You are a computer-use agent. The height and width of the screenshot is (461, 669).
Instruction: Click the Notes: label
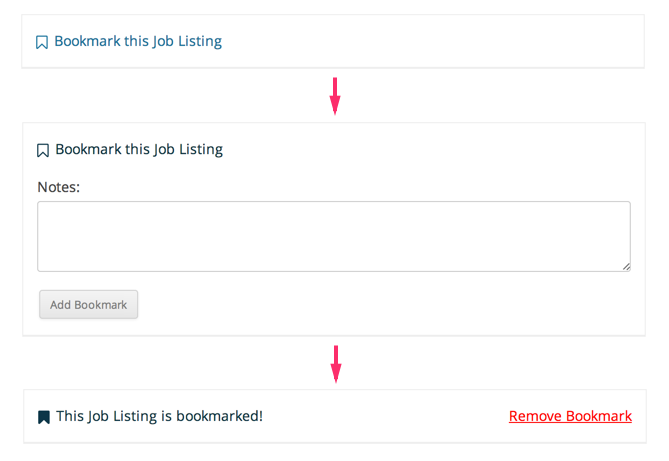pos(59,187)
